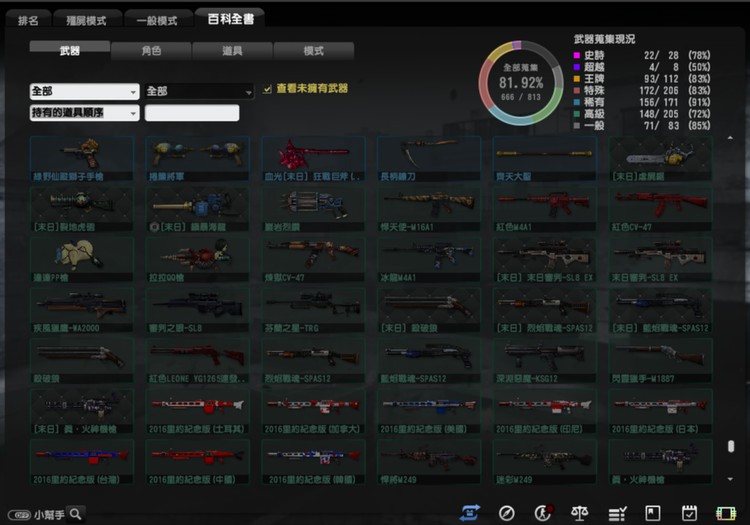The height and width of the screenshot is (525, 750).
Task: Open the balance scales icon
Action: (579, 514)
